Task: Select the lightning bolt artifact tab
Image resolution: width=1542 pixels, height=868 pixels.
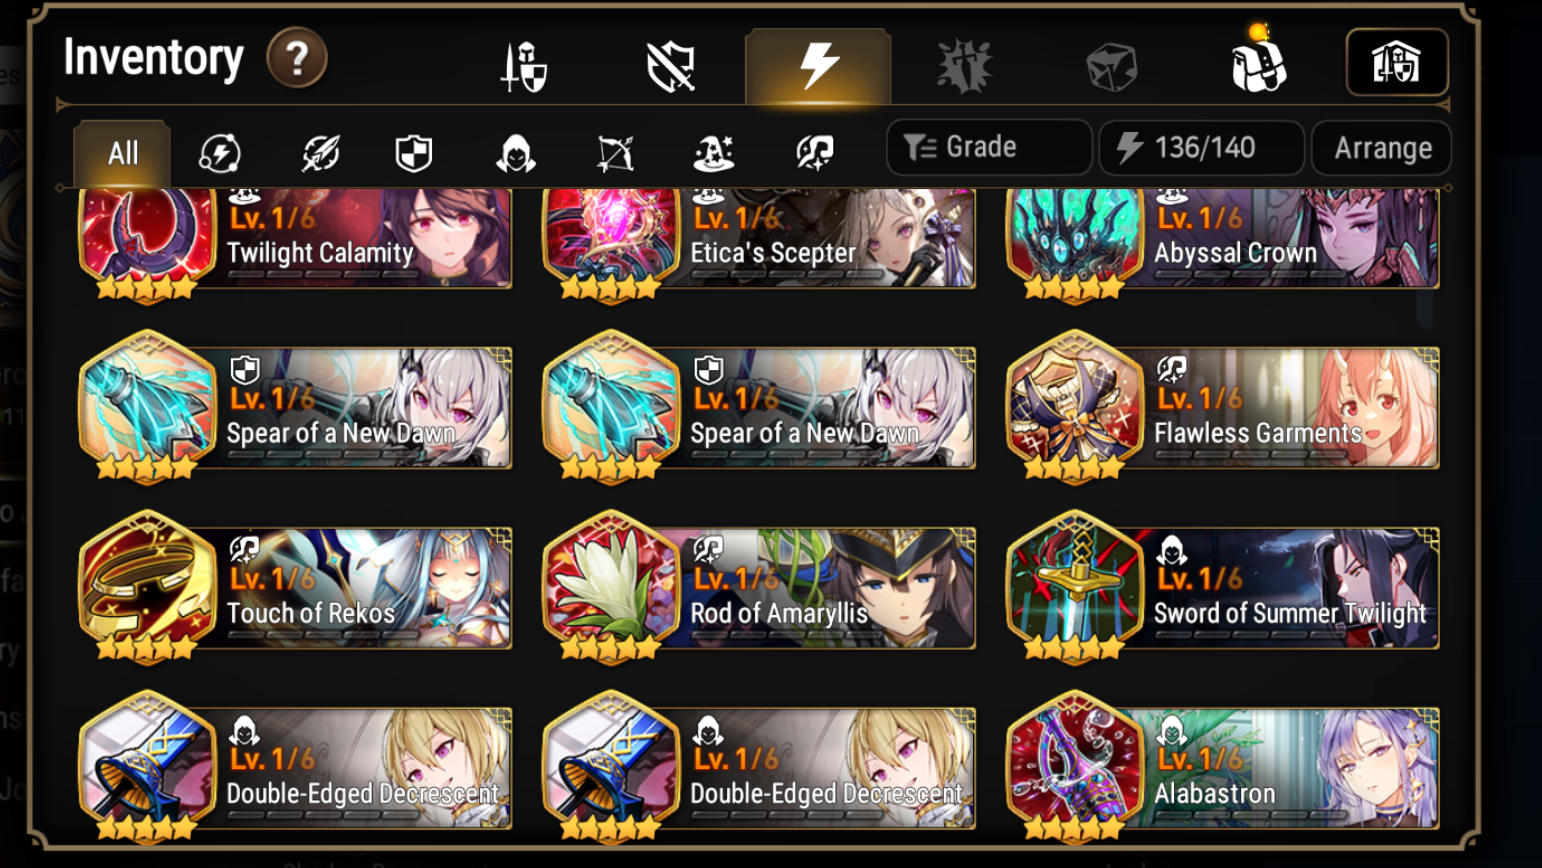Action: point(818,66)
